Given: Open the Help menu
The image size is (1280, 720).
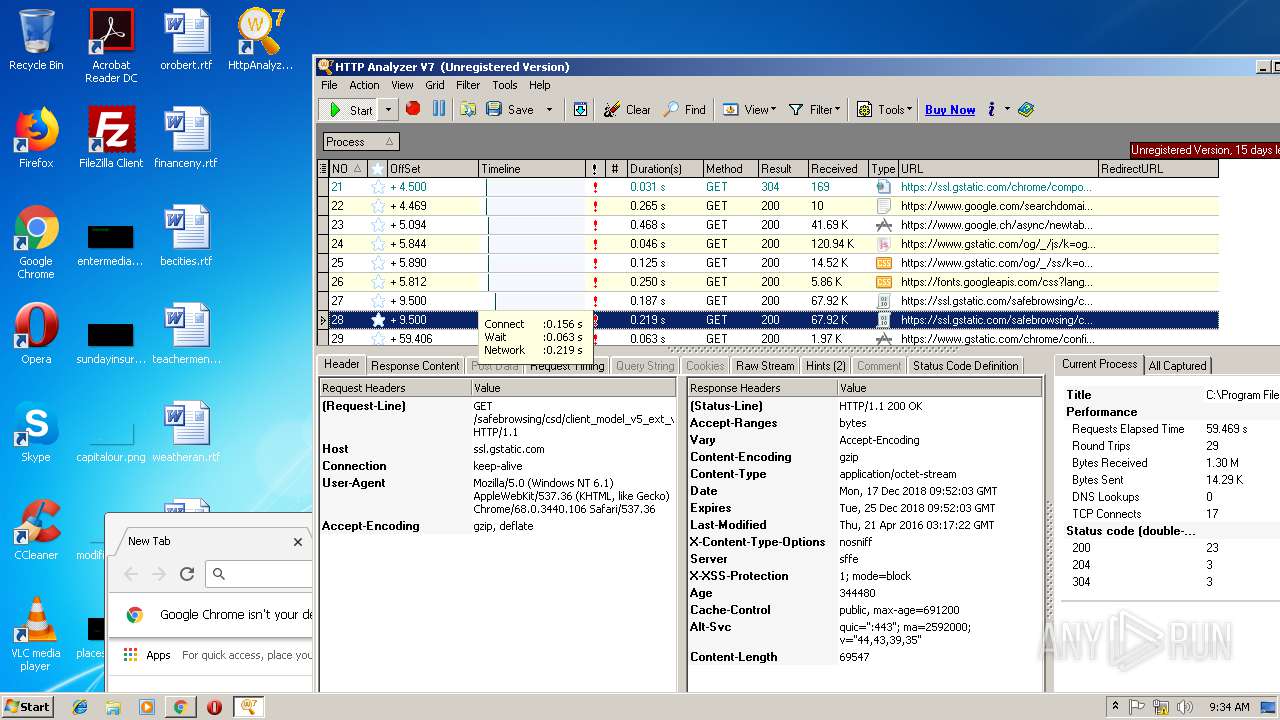Looking at the screenshot, I should (540, 85).
